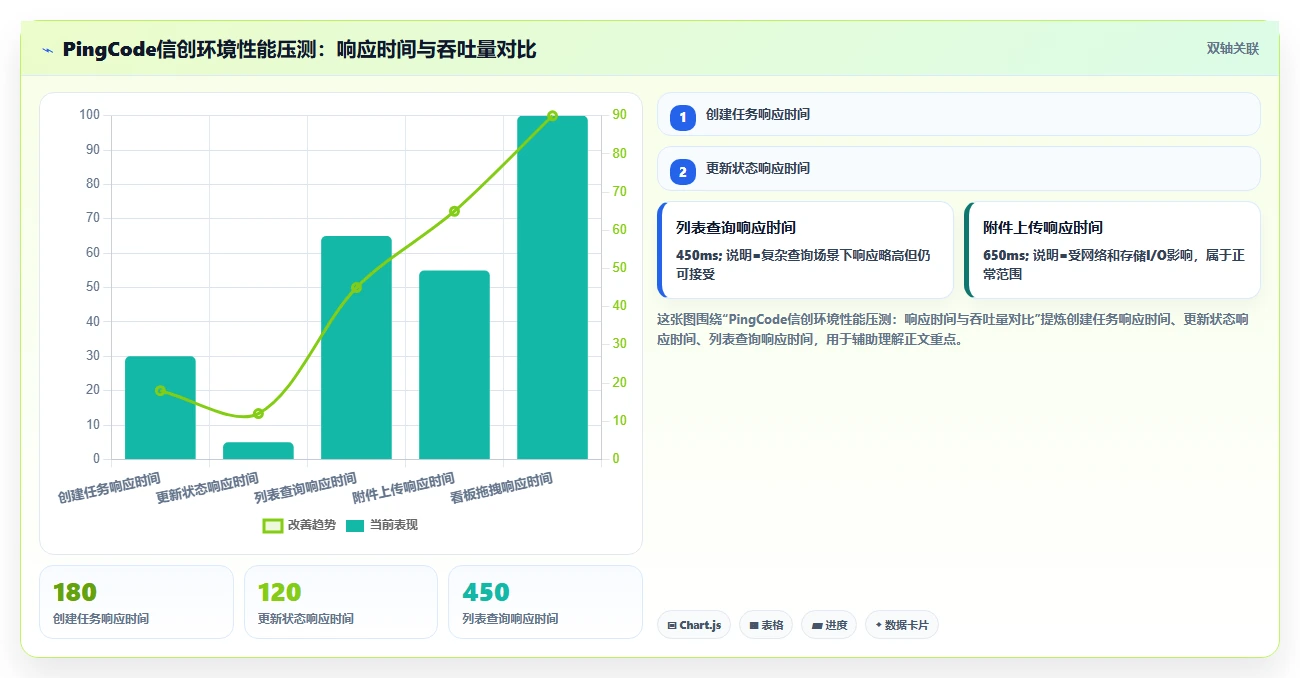The height and width of the screenshot is (678, 1300).
Task: Open the 附件上传响应时间 650ms detail card
Action: (x=1112, y=250)
